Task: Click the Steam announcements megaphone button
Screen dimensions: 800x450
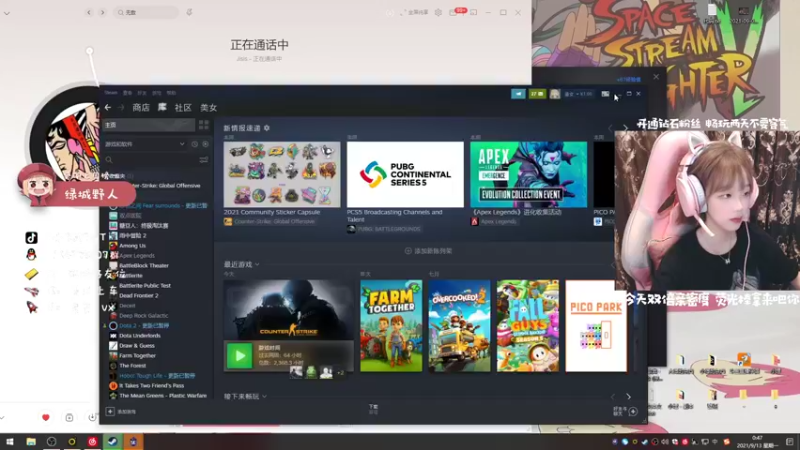Action: [x=518, y=94]
